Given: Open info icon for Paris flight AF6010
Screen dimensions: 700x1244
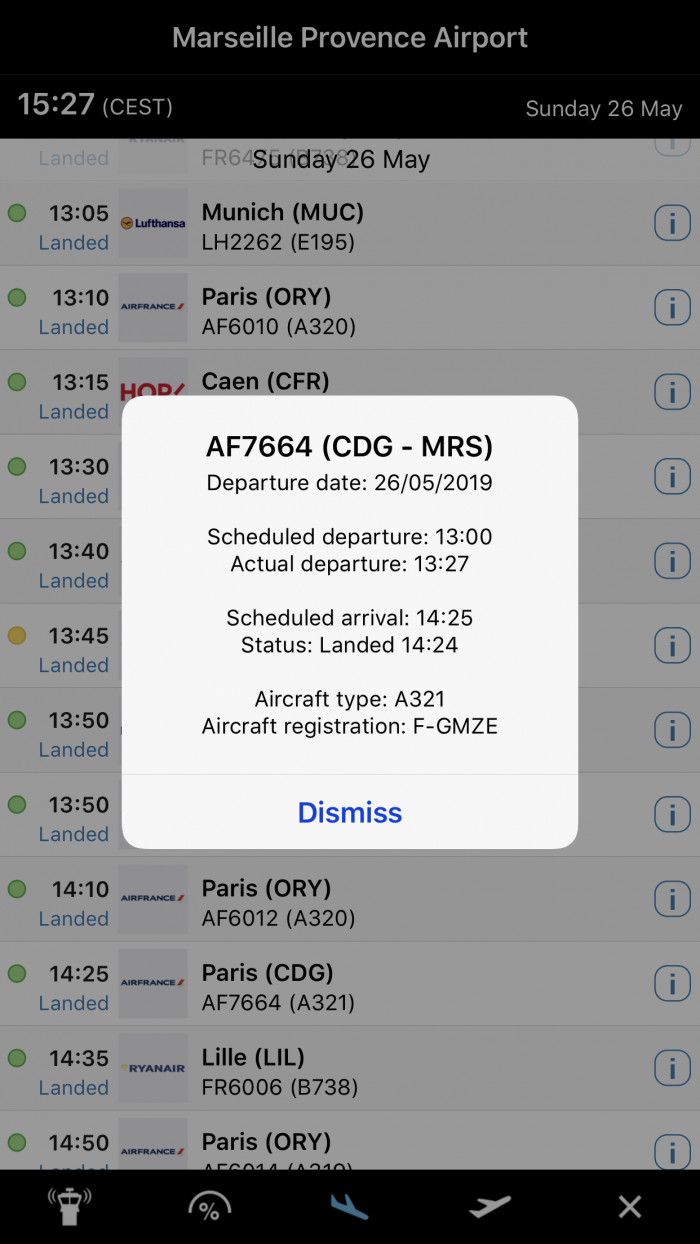Looking at the screenshot, I should tap(672, 309).
